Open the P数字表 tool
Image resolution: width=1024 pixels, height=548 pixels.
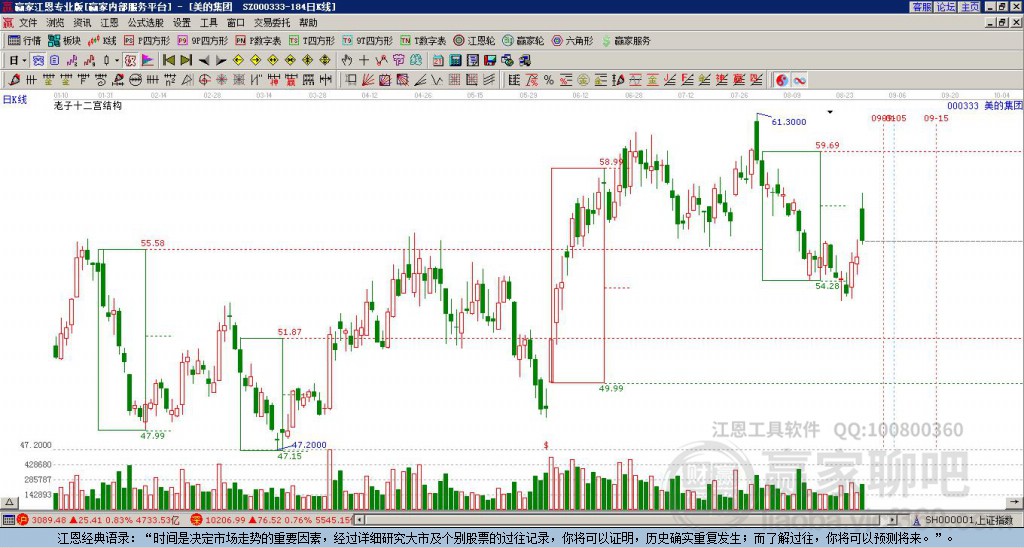coord(258,40)
